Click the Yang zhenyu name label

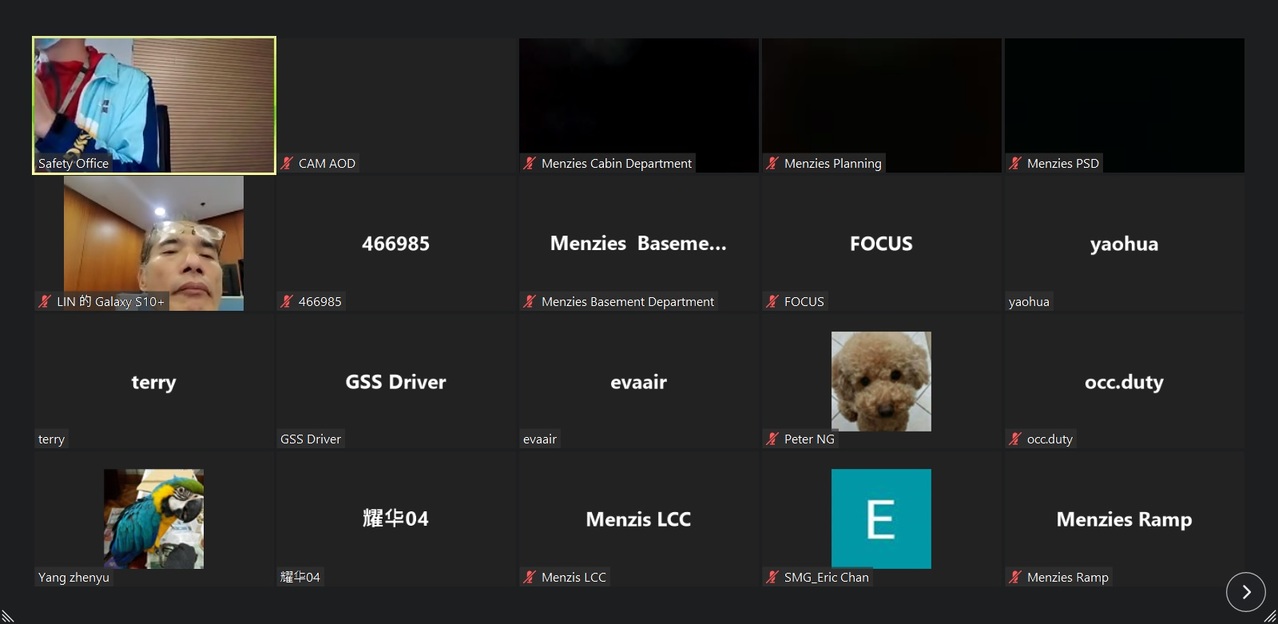[x=74, y=577]
